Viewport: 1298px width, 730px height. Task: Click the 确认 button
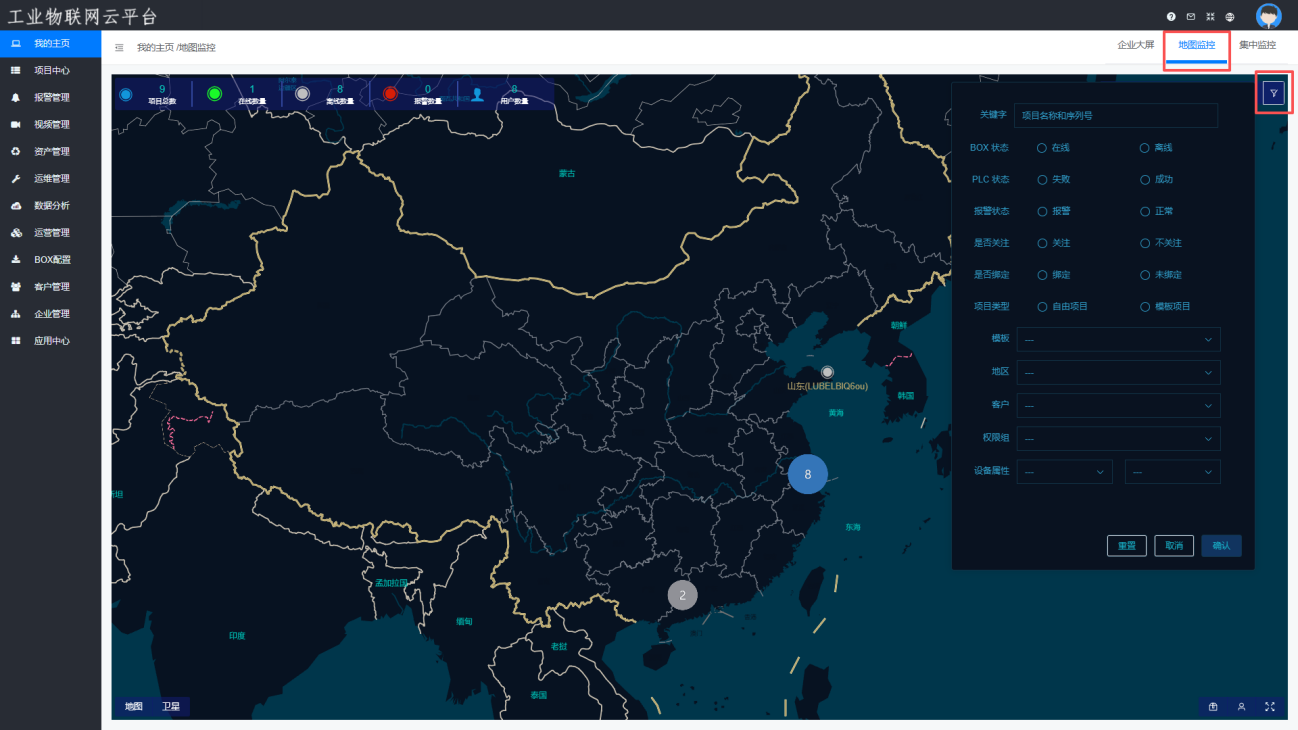(1221, 546)
